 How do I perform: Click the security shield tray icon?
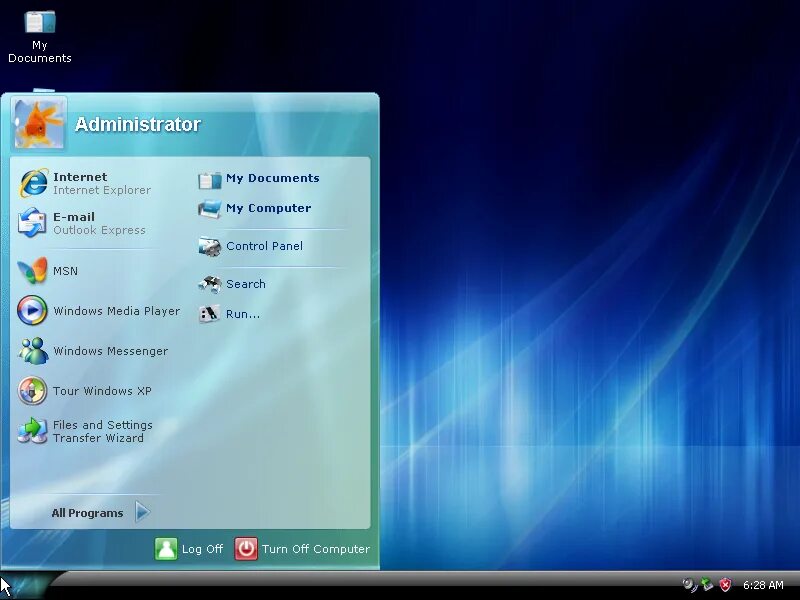click(725, 585)
